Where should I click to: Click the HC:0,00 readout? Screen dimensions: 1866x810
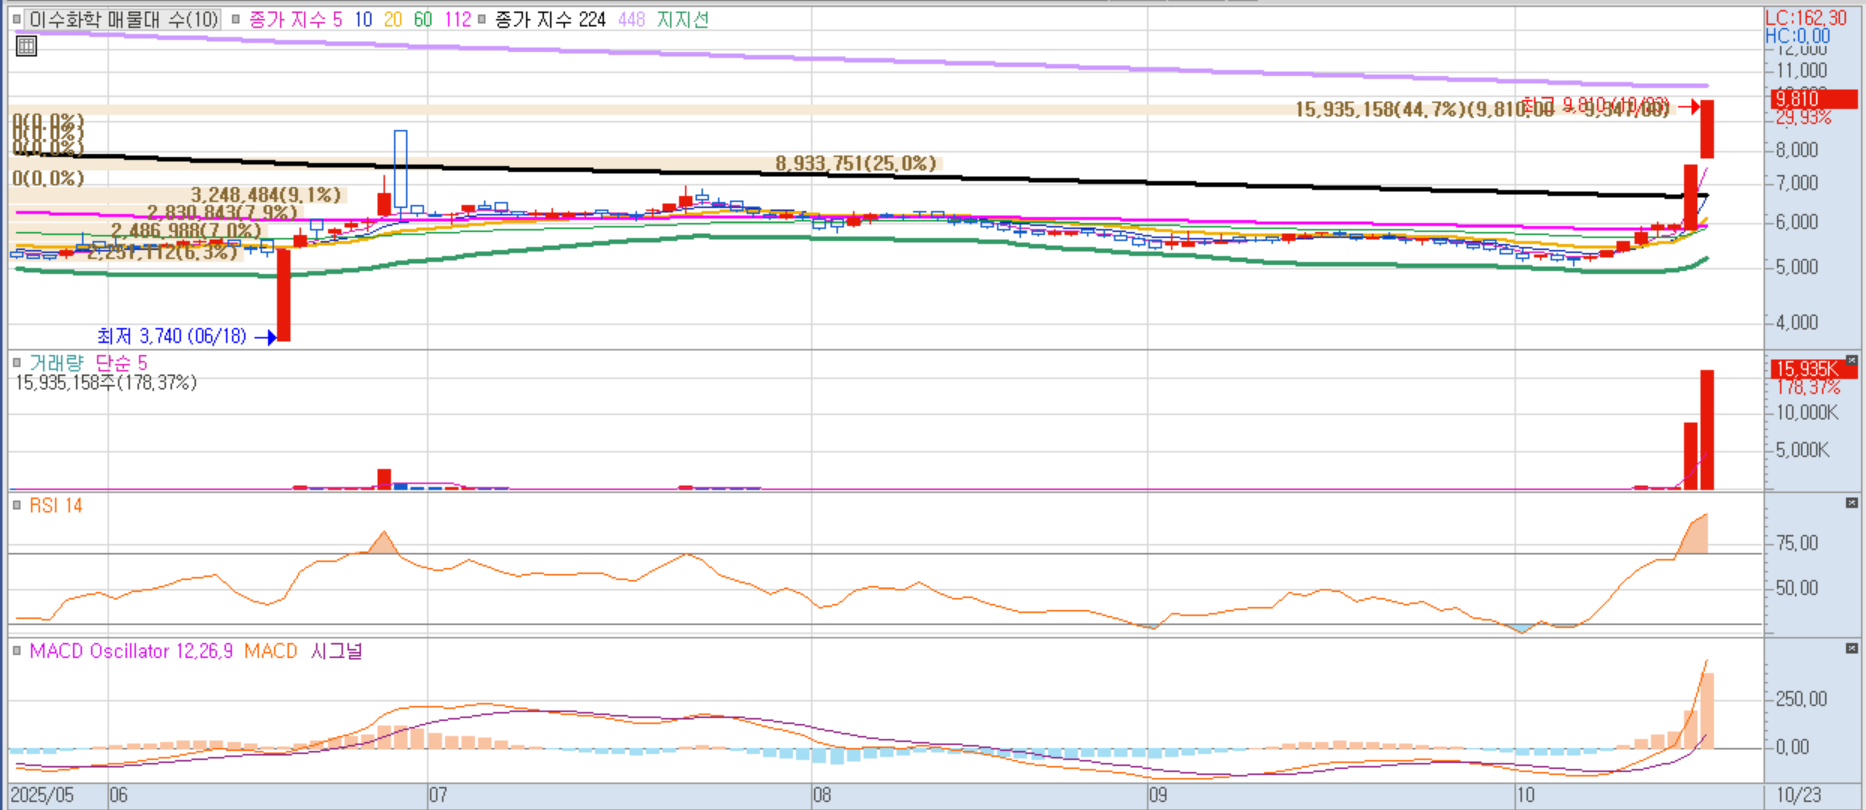(x=1798, y=36)
